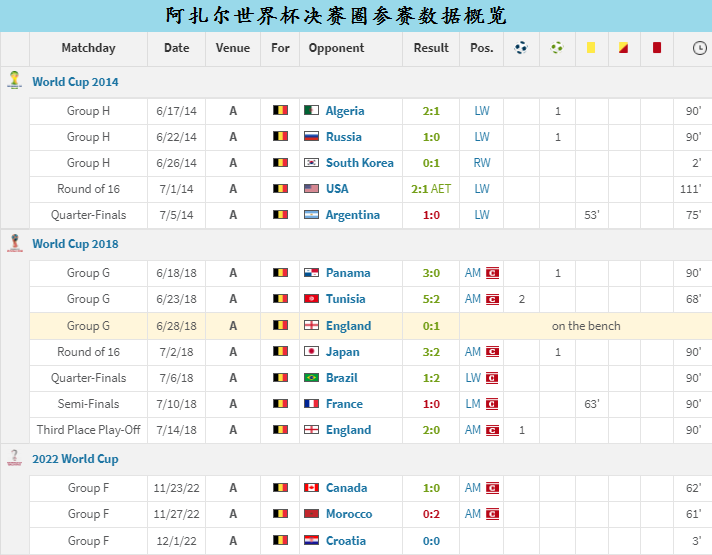The height and width of the screenshot is (555, 712).
Task: Click the RW position in South Korea row
Action: pos(482,163)
